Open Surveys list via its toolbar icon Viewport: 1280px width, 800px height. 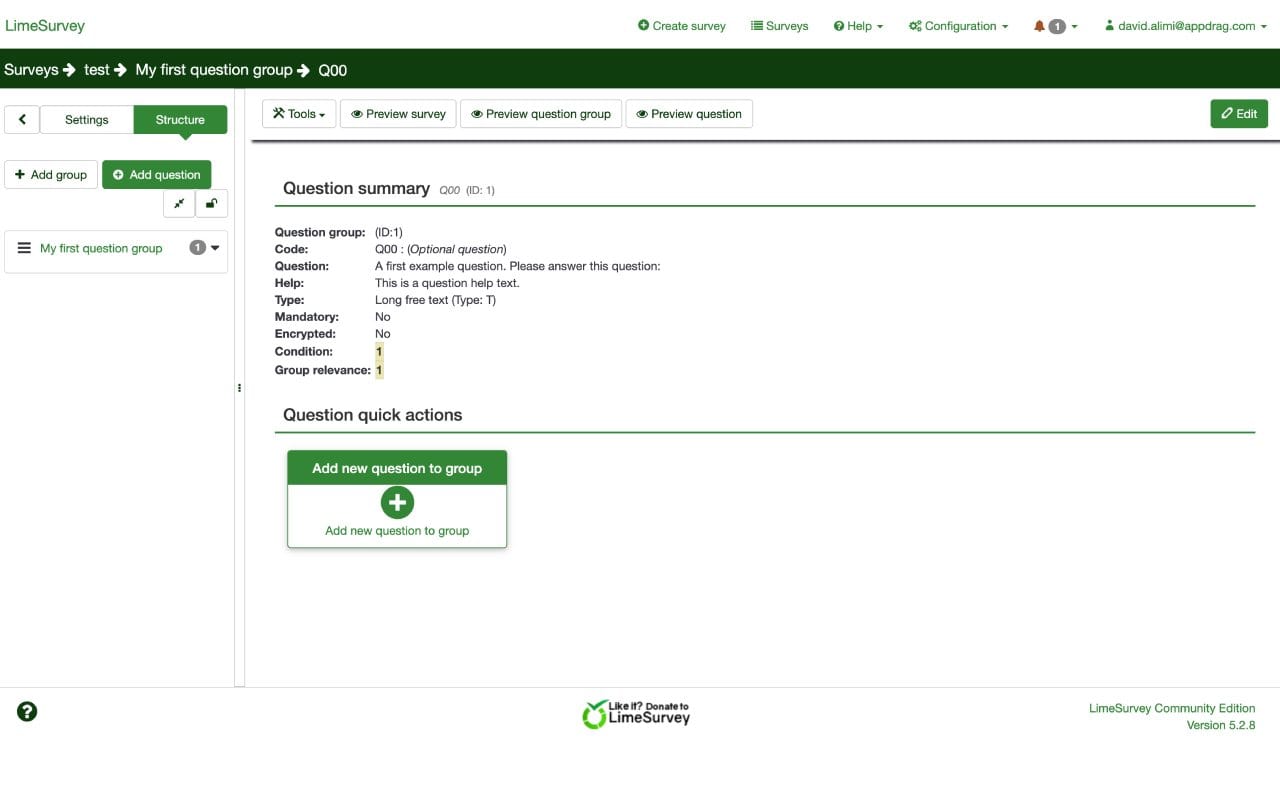(757, 26)
